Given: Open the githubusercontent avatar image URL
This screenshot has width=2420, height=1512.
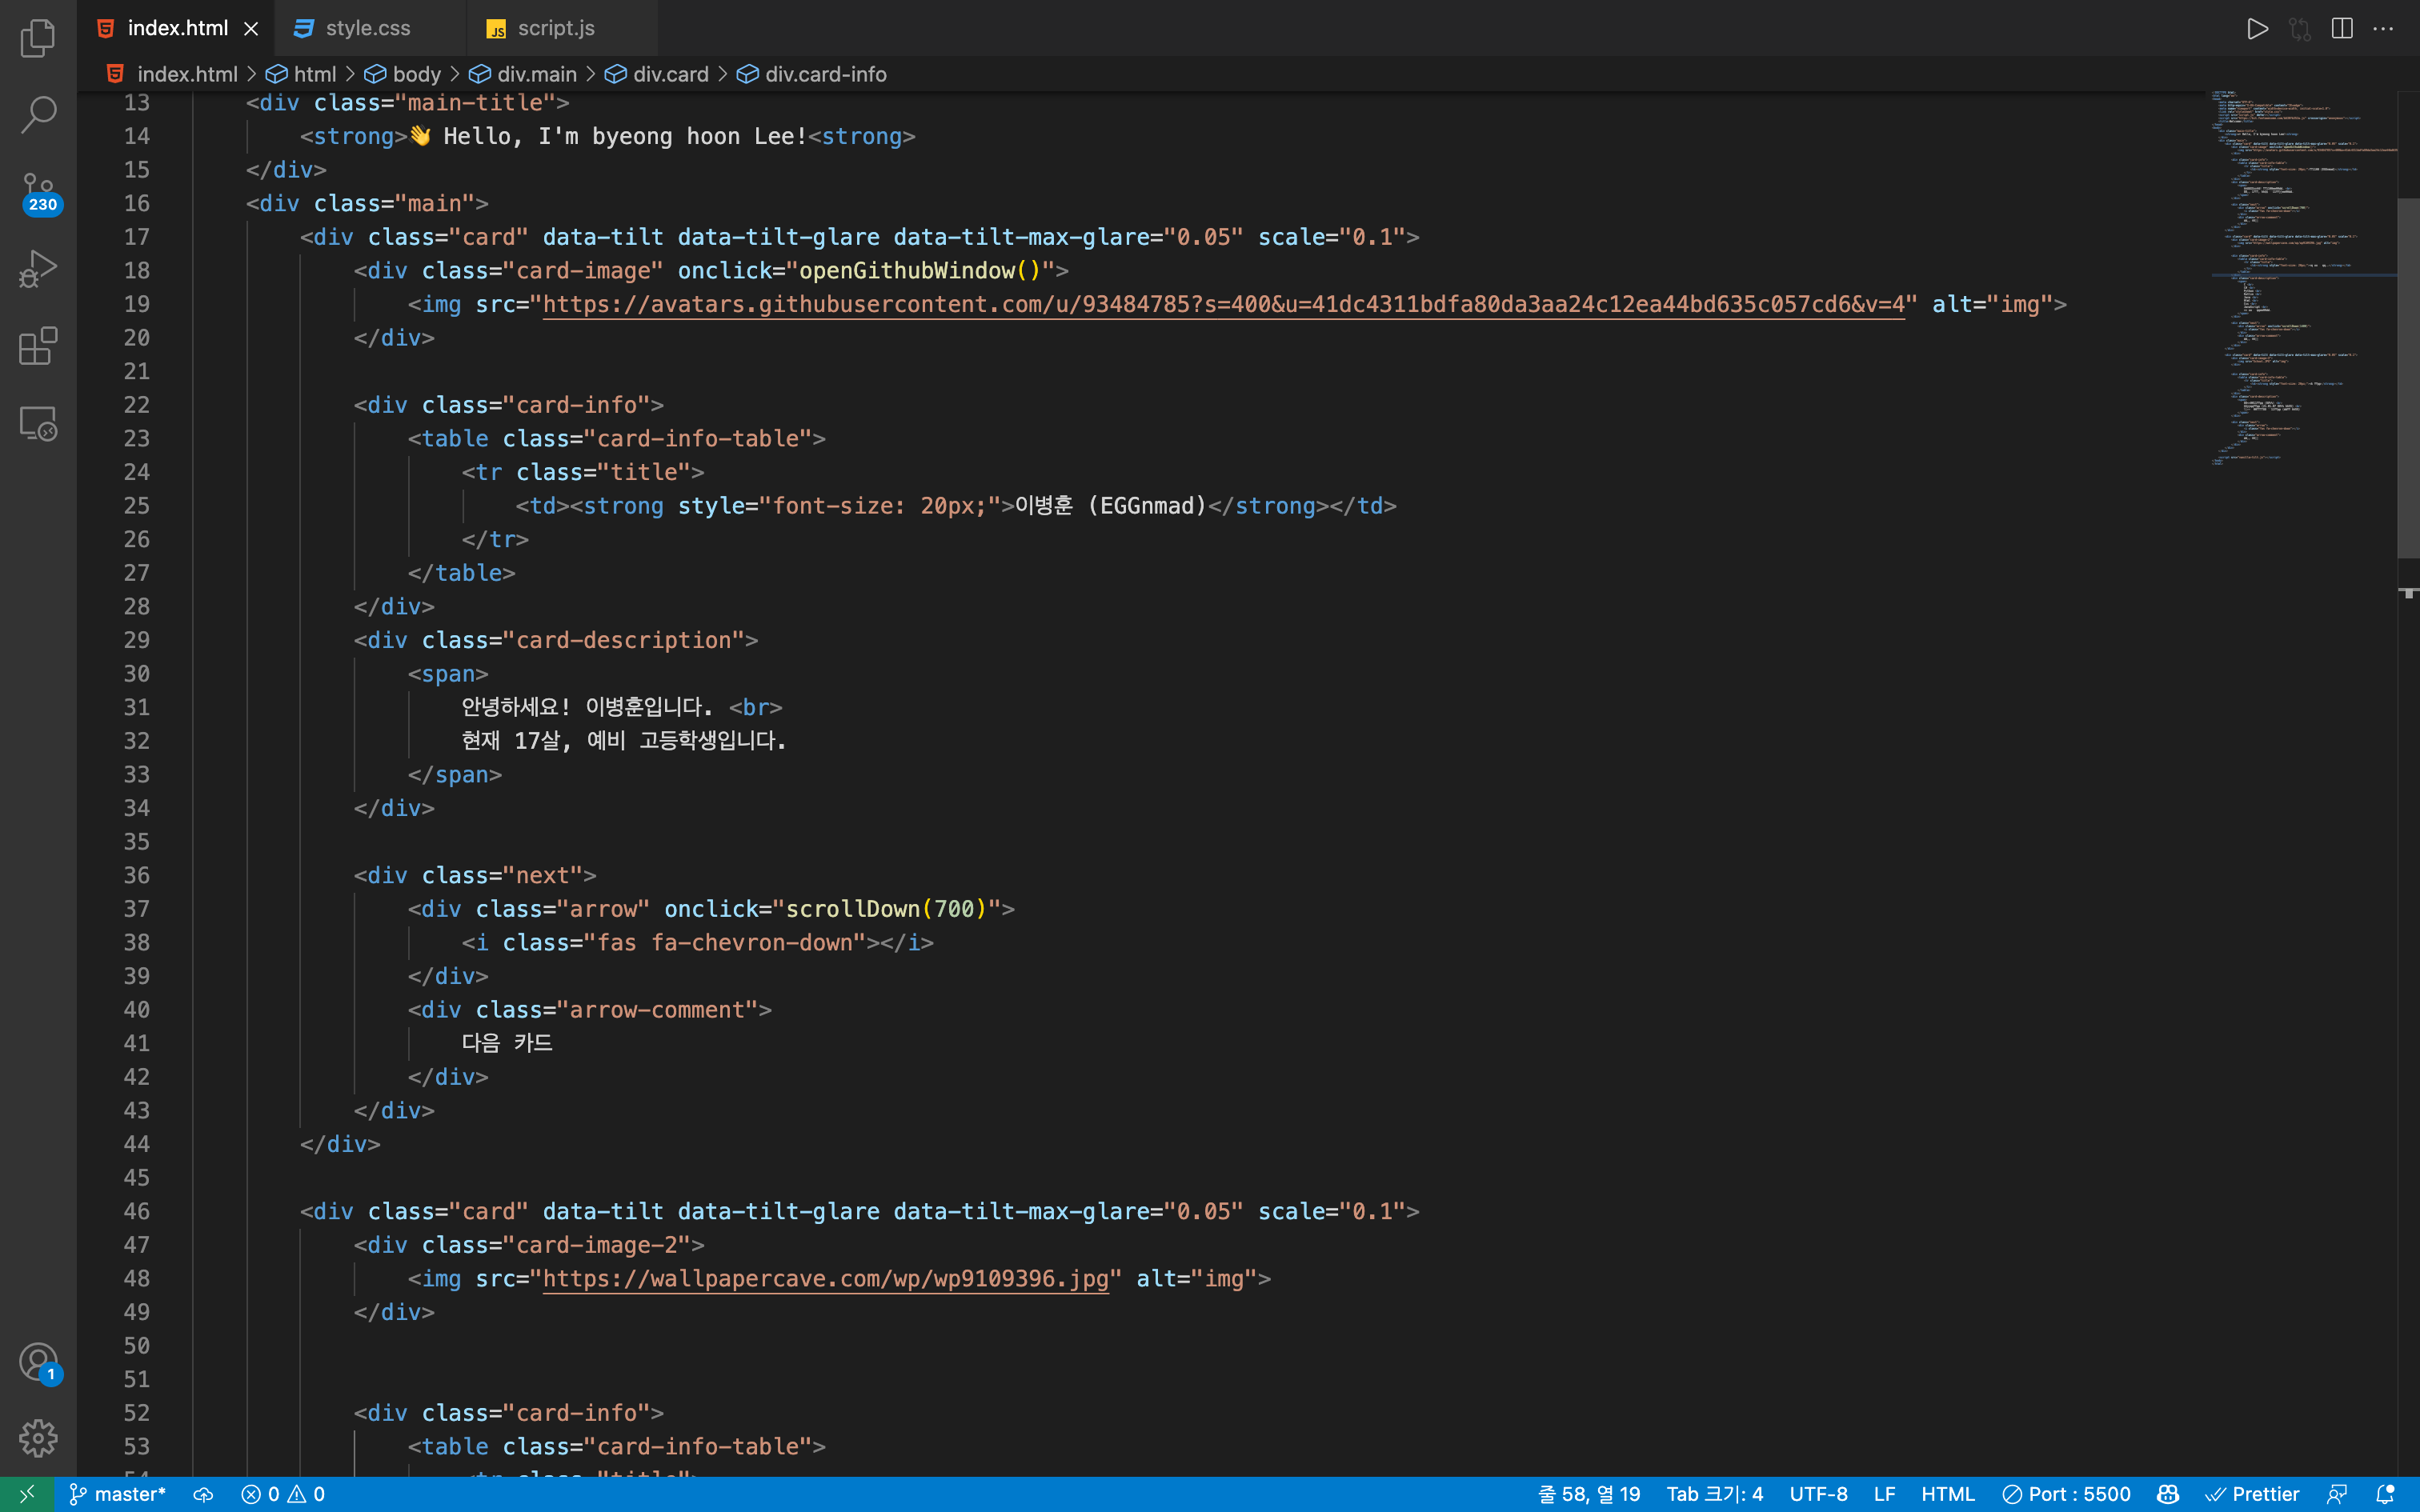Looking at the screenshot, I should point(1223,304).
